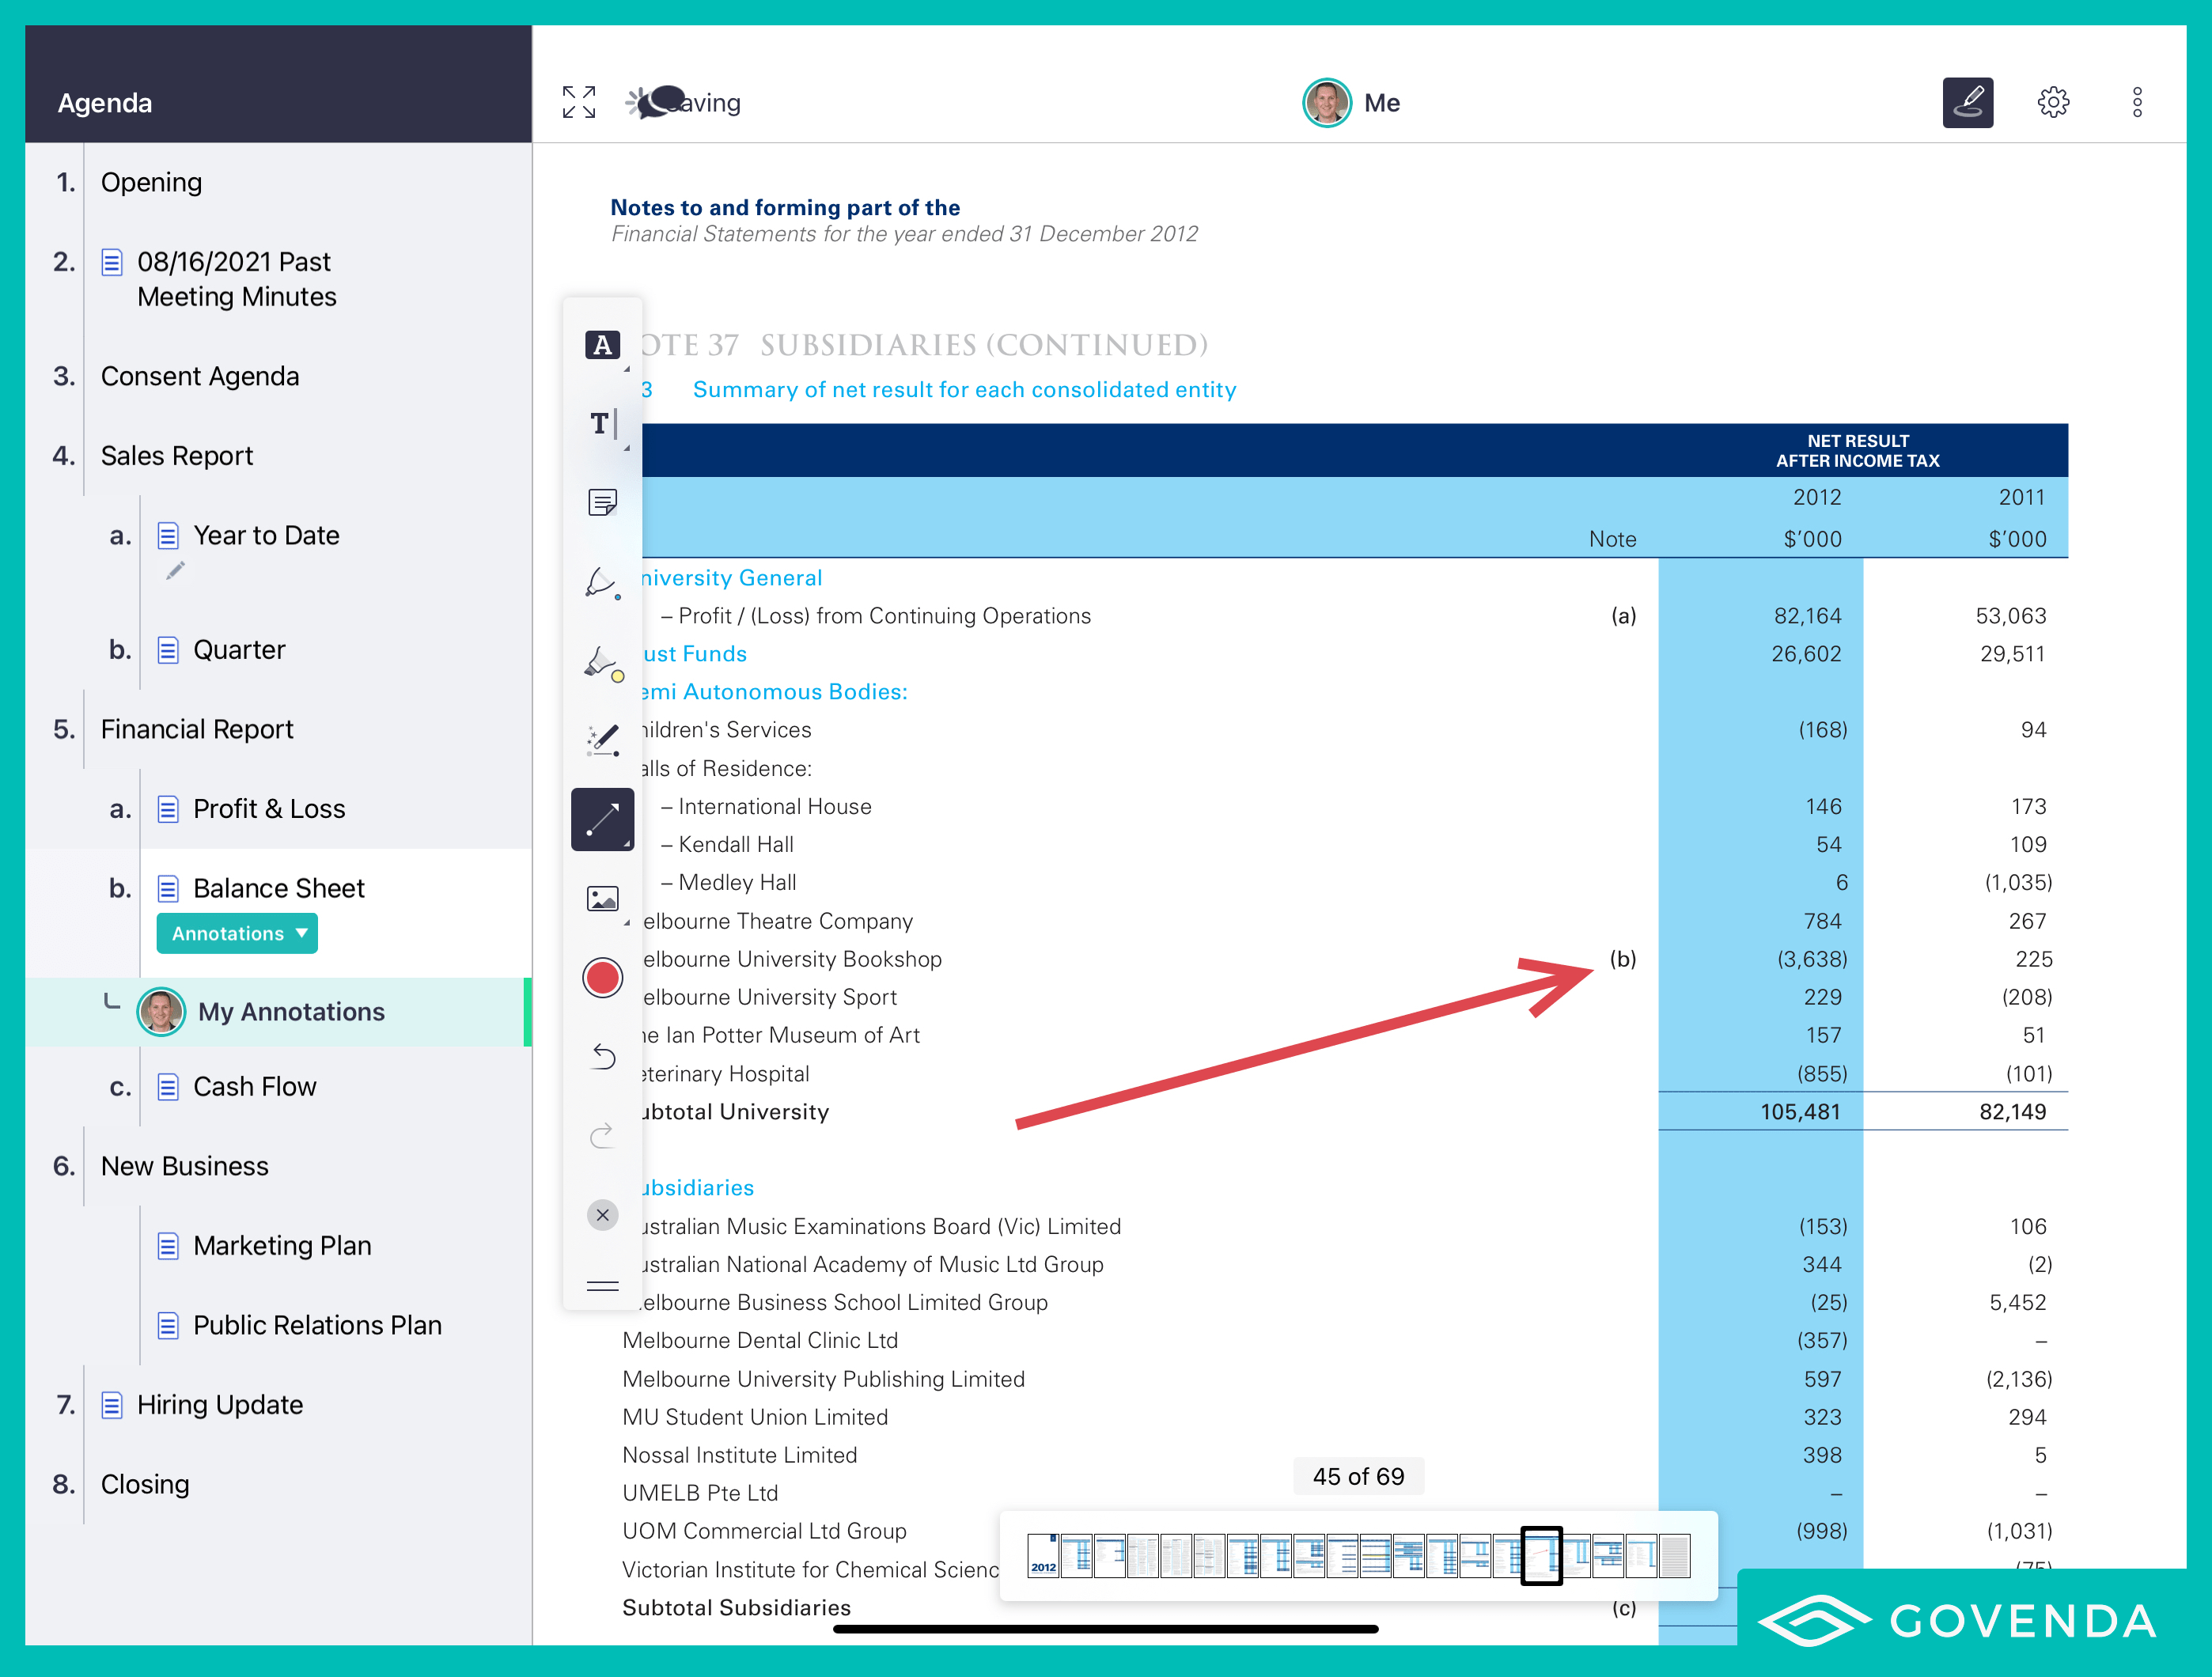
Task: Open the sticky note annotation tool
Action: click(603, 503)
